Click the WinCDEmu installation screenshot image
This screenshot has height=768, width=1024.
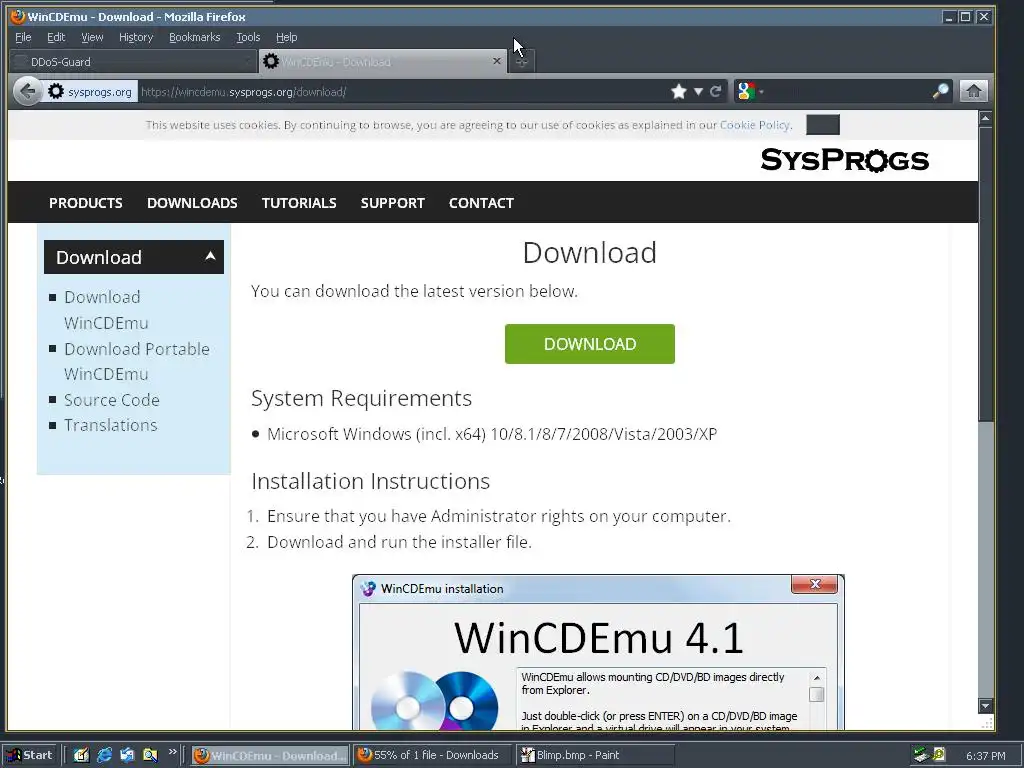[598, 652]
